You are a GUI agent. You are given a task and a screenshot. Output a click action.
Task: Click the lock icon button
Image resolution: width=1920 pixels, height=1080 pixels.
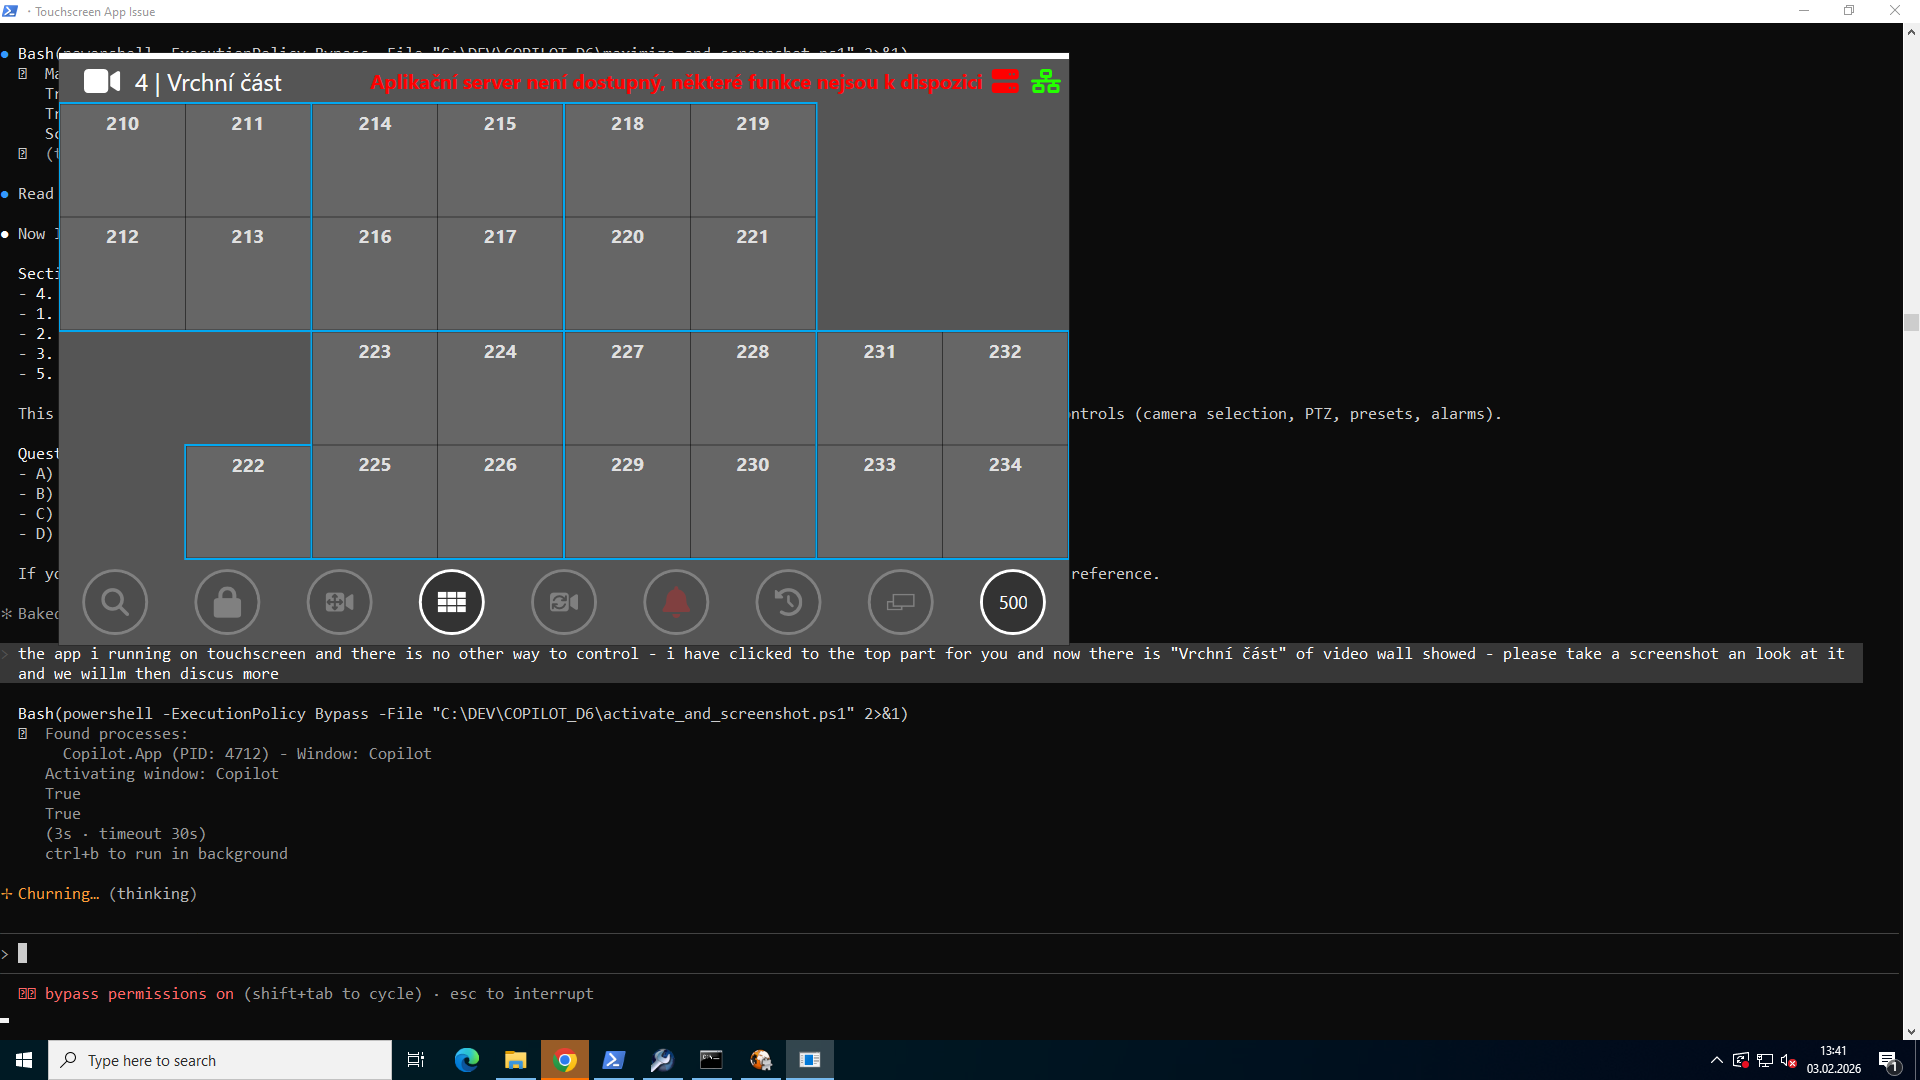(x=227, y=602)
